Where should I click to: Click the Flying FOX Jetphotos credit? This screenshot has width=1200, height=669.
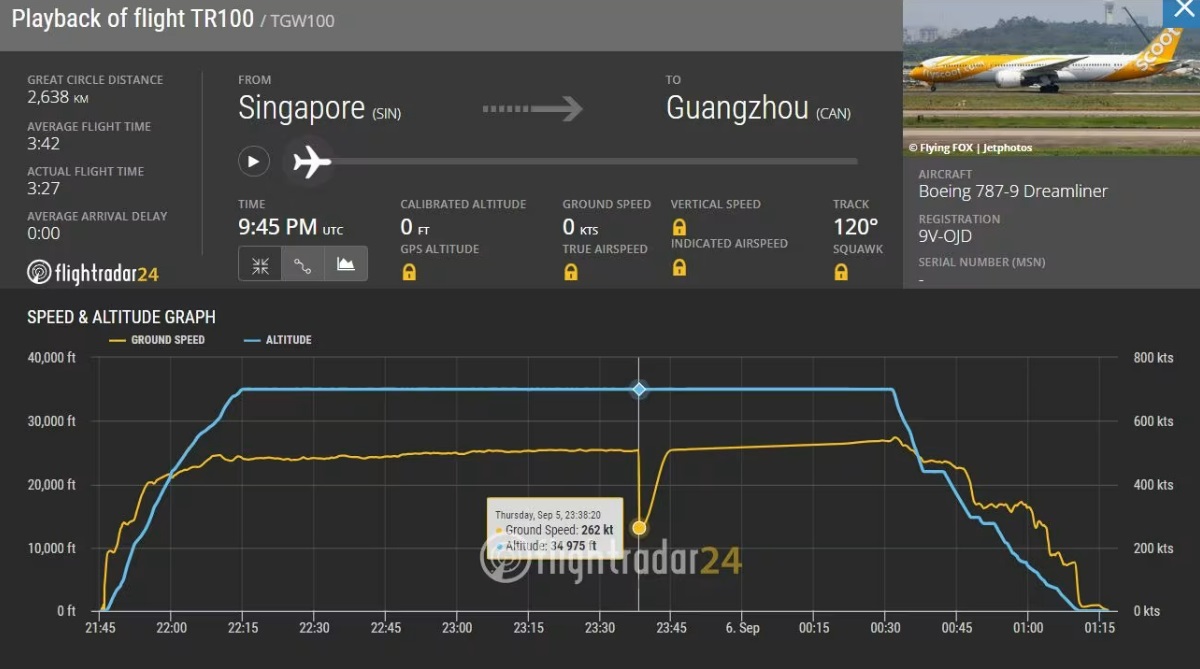click(969, 148)
